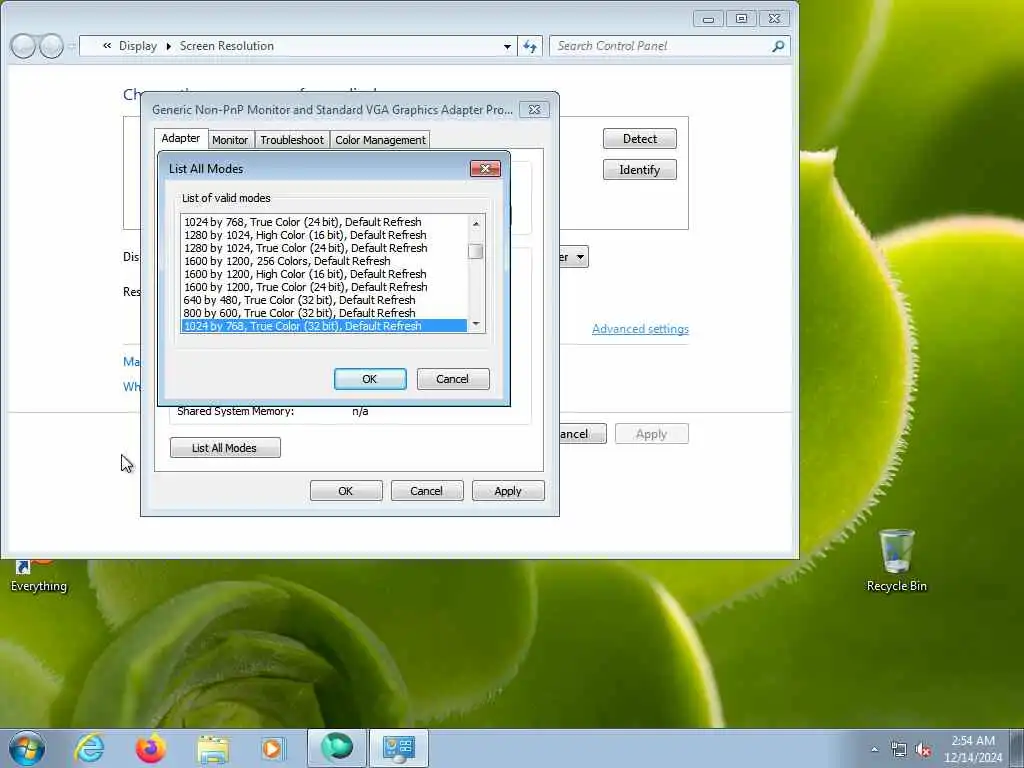The width and height of the screenshot is (1024, 768).
Task: Select 1600 by 1200, 256 Colors mode
Action: click(x=324, y=261)
